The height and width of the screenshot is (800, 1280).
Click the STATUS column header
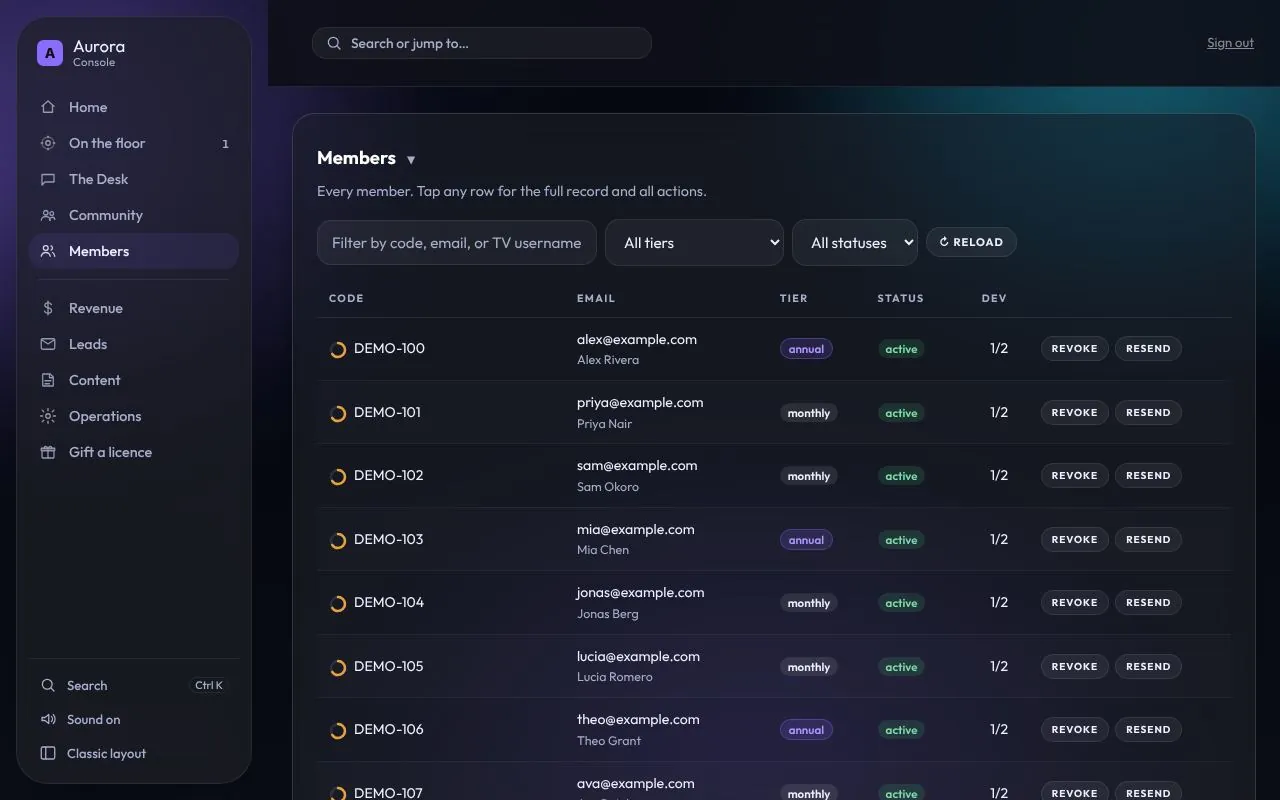point(900,298)
